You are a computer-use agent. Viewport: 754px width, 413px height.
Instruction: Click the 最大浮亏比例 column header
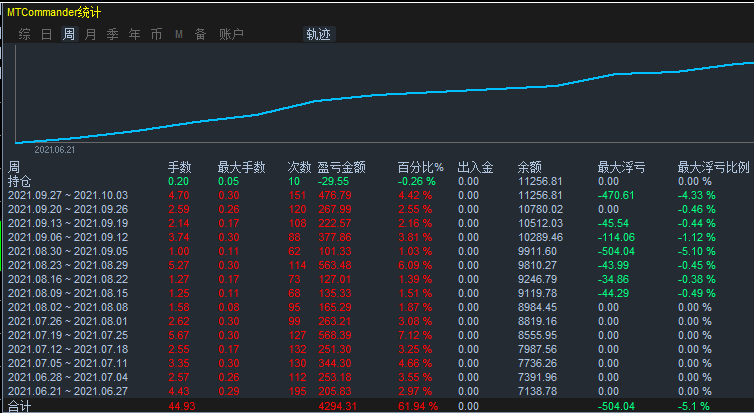pyautogui.click(x=714, y=167)
